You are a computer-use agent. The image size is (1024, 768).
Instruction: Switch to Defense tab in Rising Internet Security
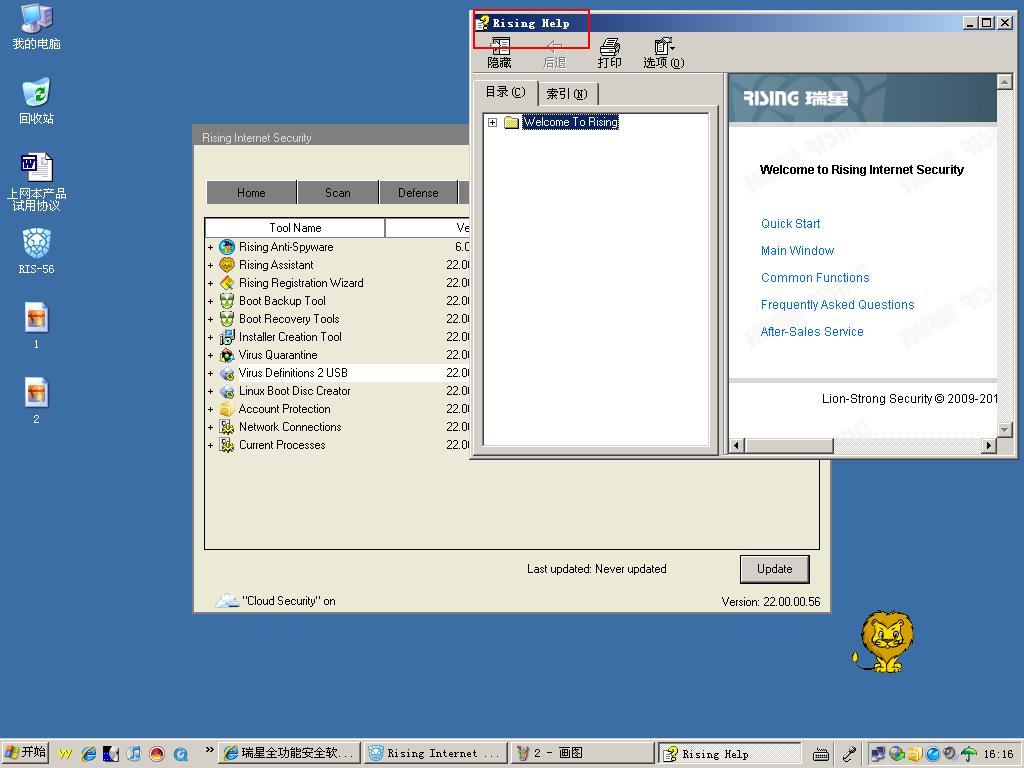click(418, 193)
